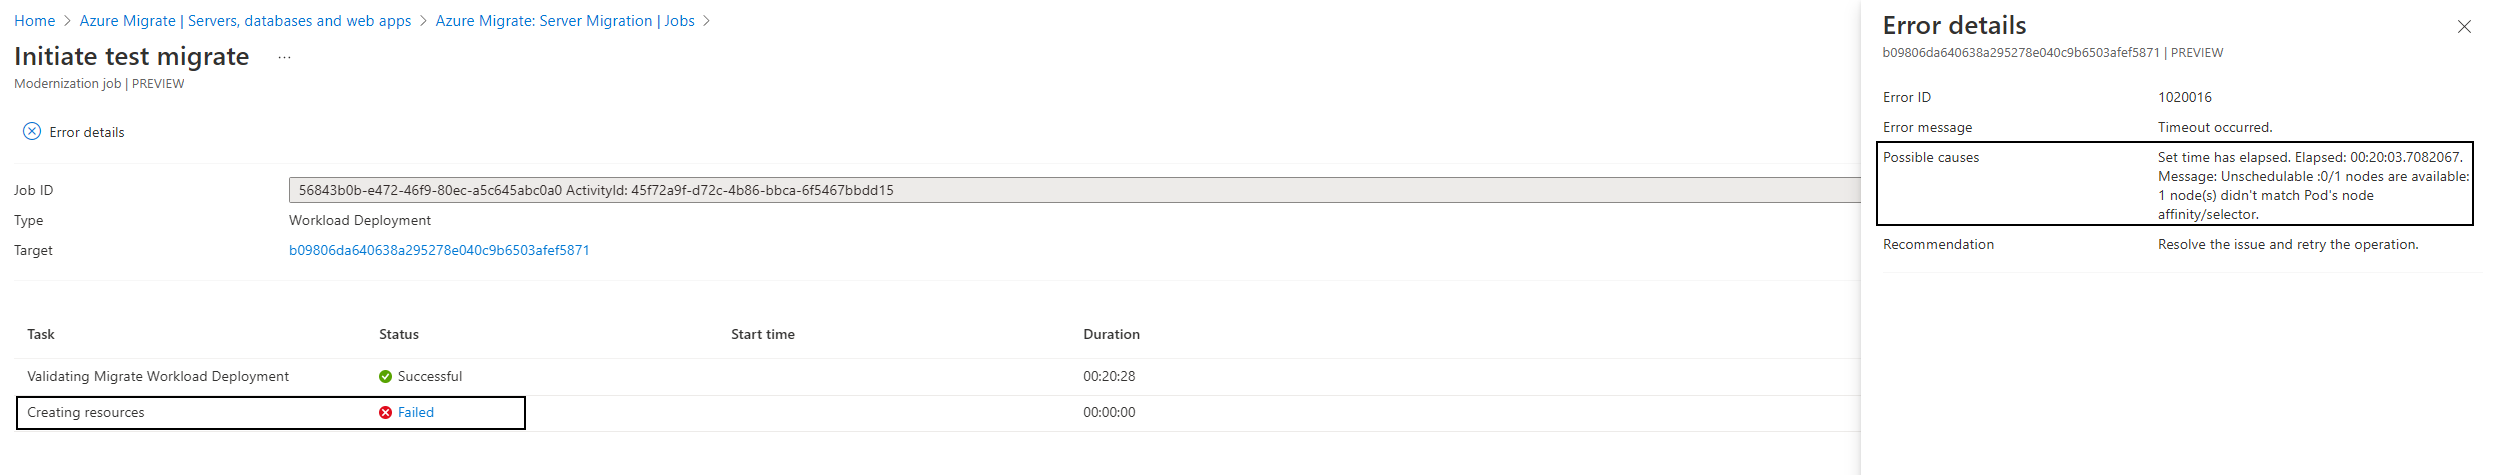Click the Error details toolbar button
2499x475 pixels.
[x=74, y=132]
